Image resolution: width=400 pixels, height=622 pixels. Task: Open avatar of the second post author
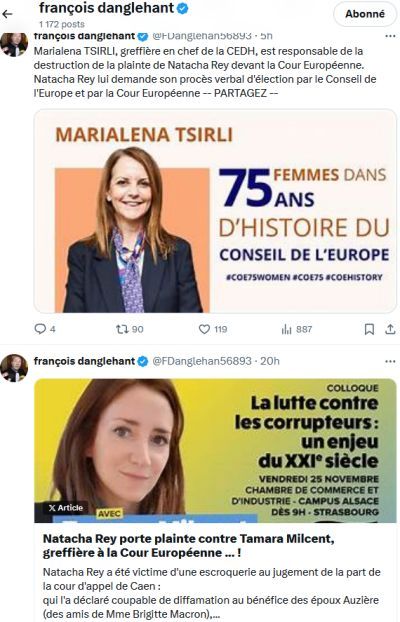coord(14,368)
